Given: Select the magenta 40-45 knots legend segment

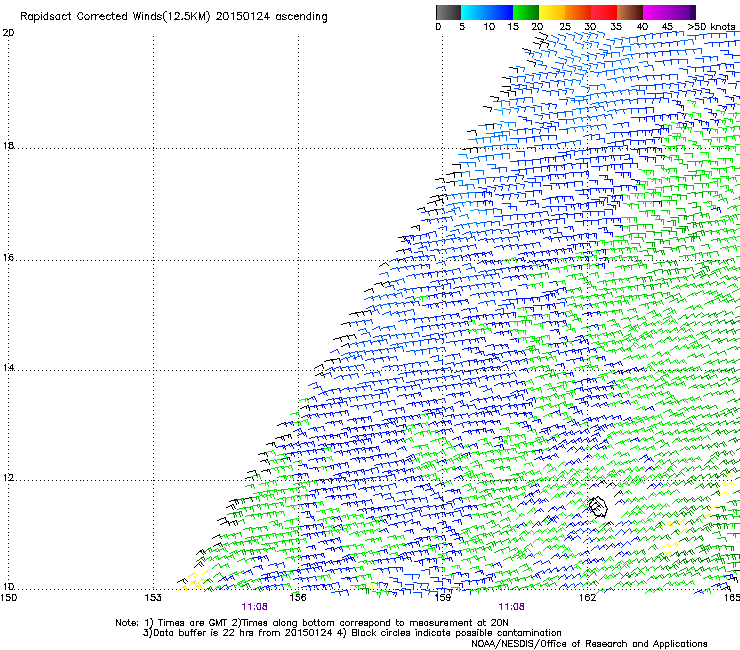Looking at the screenshot, I should (x=656, y=12).
